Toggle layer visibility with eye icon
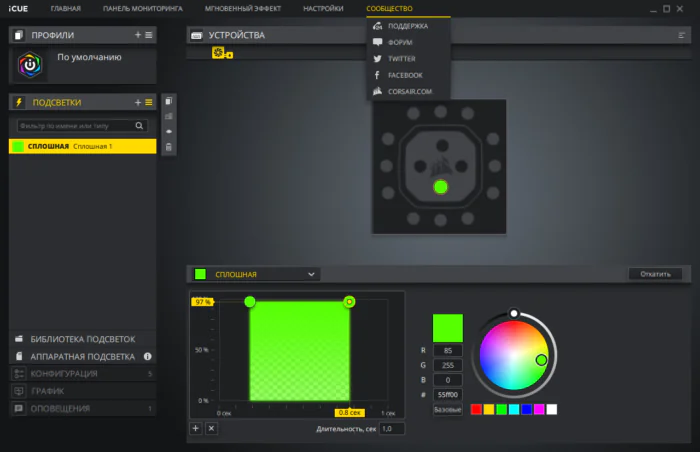Viewport: 700px width, 452px height. pos(169,131)
